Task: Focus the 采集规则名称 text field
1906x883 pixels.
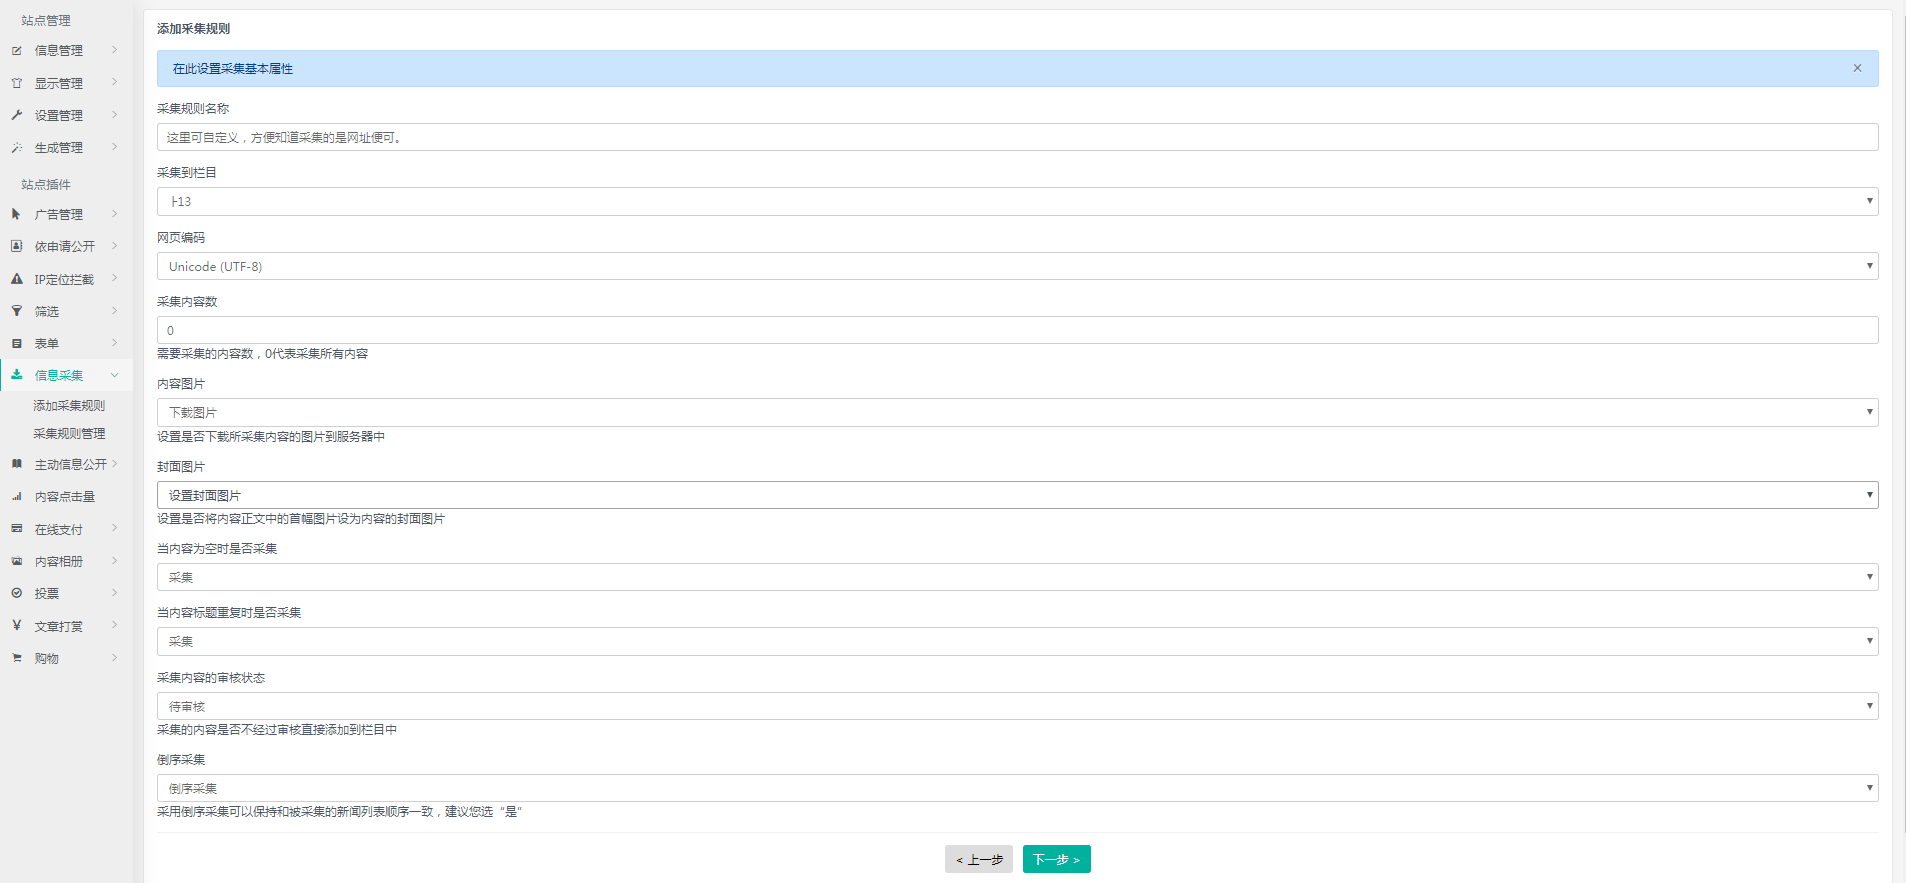Action: (x=1017, y=137)
